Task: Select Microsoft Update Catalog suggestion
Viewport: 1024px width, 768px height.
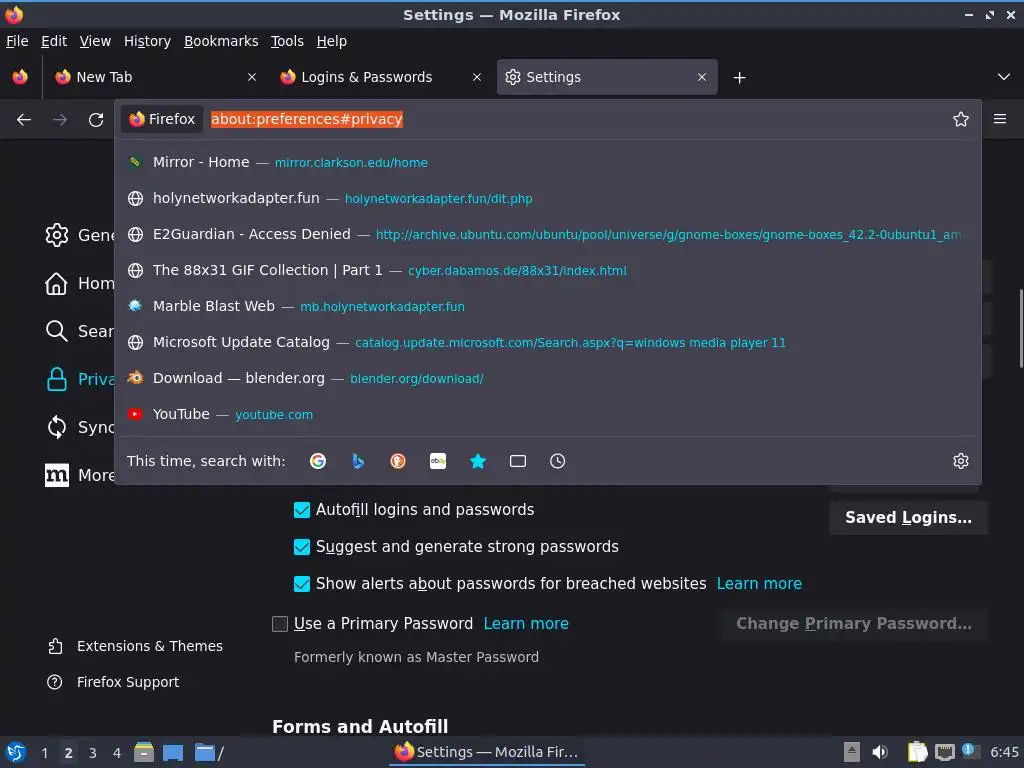Action: [548, 342]
